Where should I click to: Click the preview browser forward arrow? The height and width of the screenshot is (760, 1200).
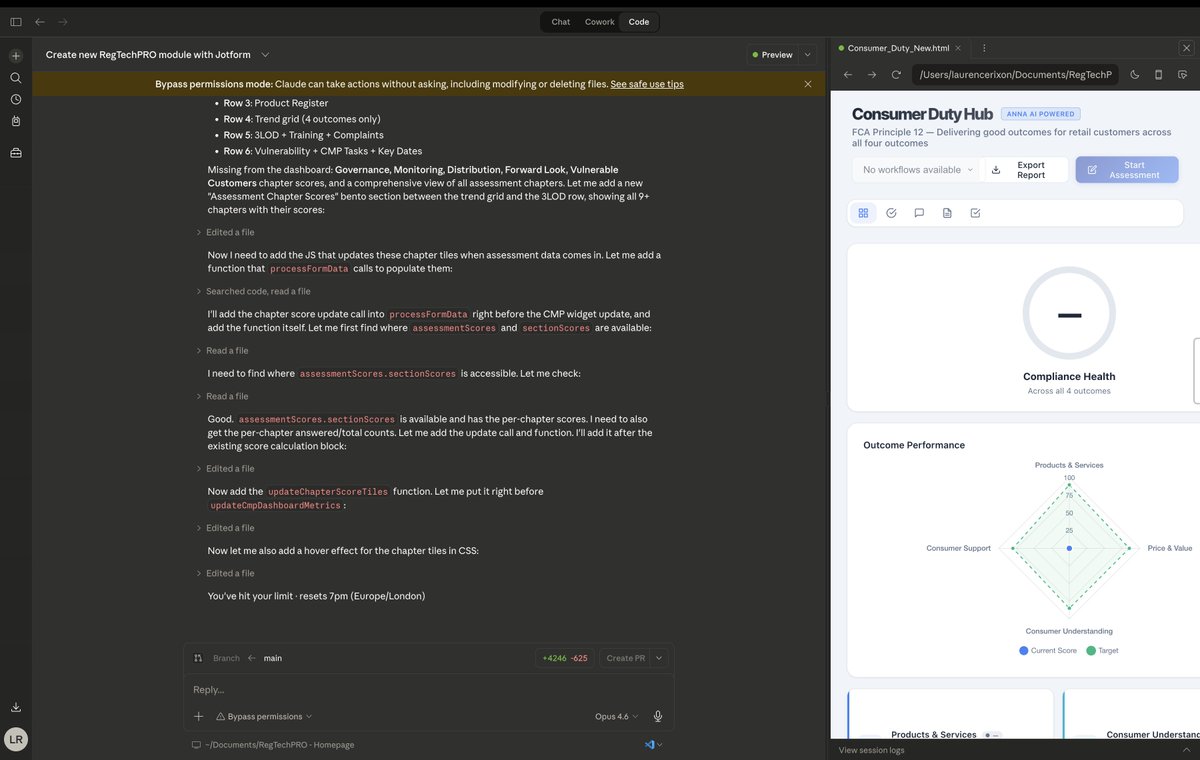[x=871, y=74]
